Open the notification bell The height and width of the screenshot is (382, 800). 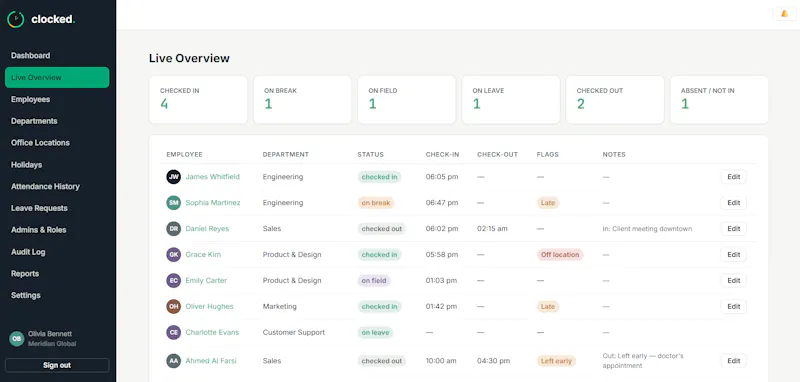pyautogui.click(x=784, y=14)
